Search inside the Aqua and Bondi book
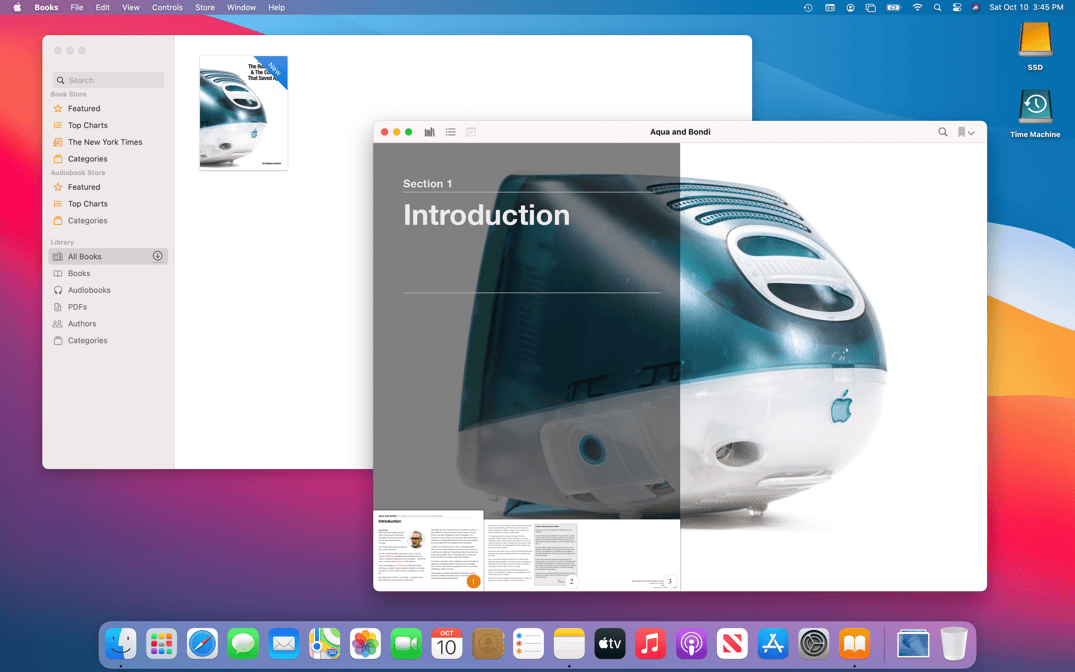Viewport: 1075px width, 672px height. 943,132
